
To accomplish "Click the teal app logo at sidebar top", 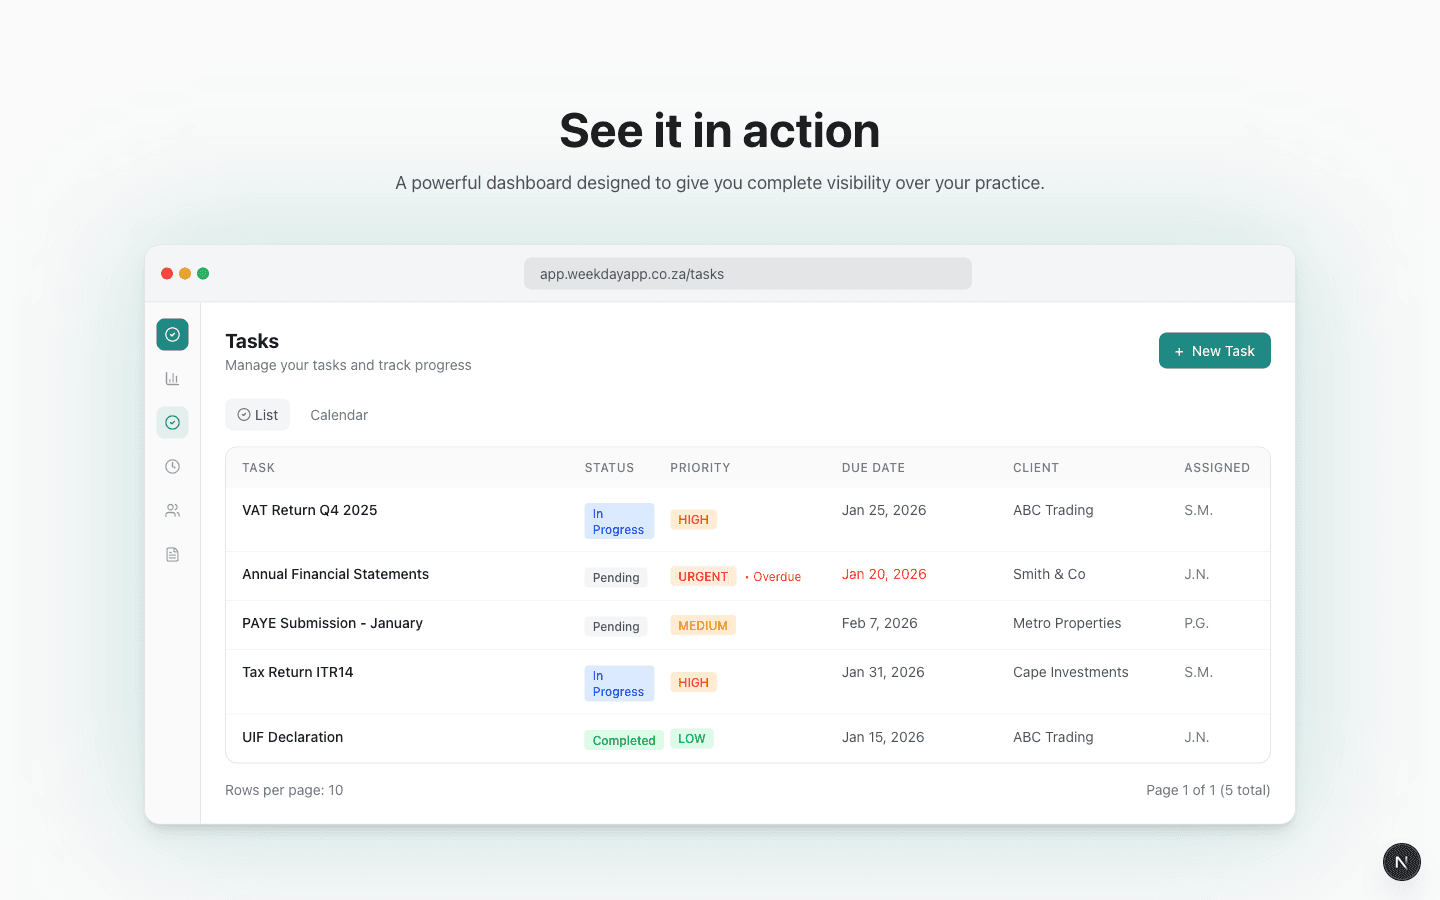I will pyautogui.click(x=172, y=334).
